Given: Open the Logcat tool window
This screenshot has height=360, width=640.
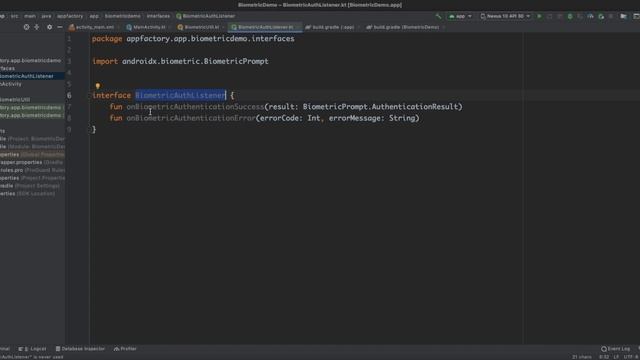Looking at the screenshot, I should click(x=32, y=349).
